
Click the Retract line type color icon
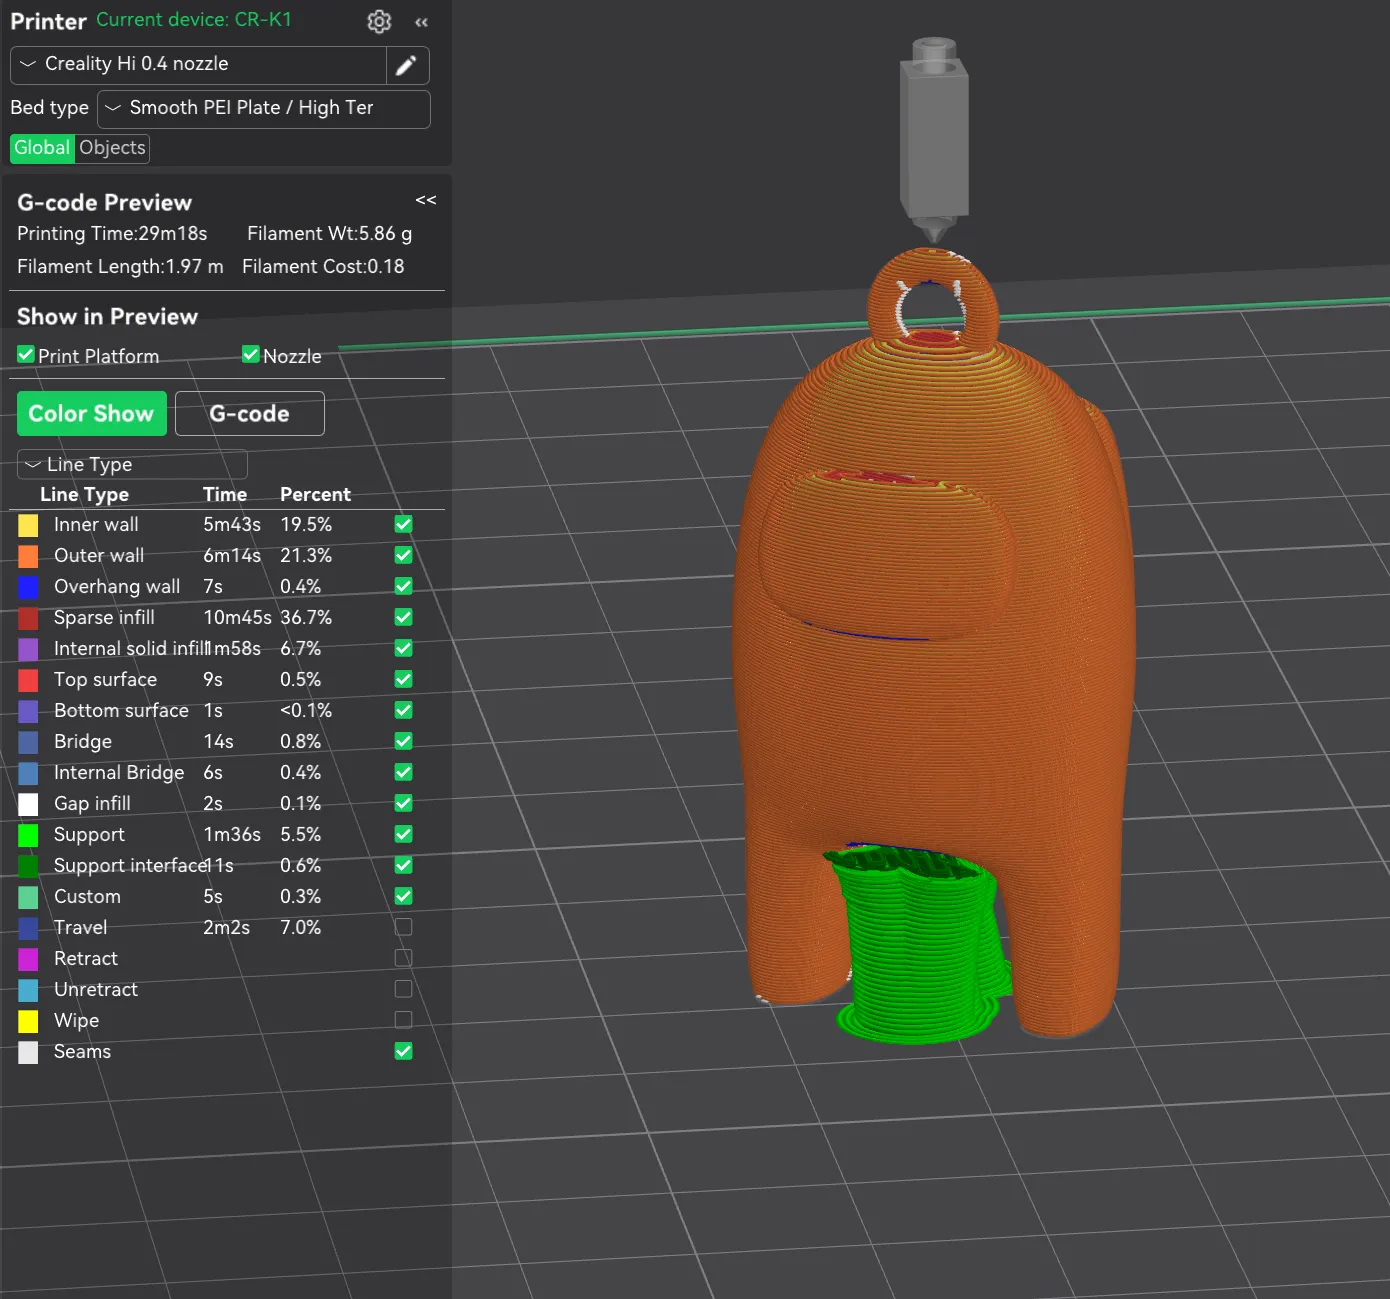coord(28,958)
